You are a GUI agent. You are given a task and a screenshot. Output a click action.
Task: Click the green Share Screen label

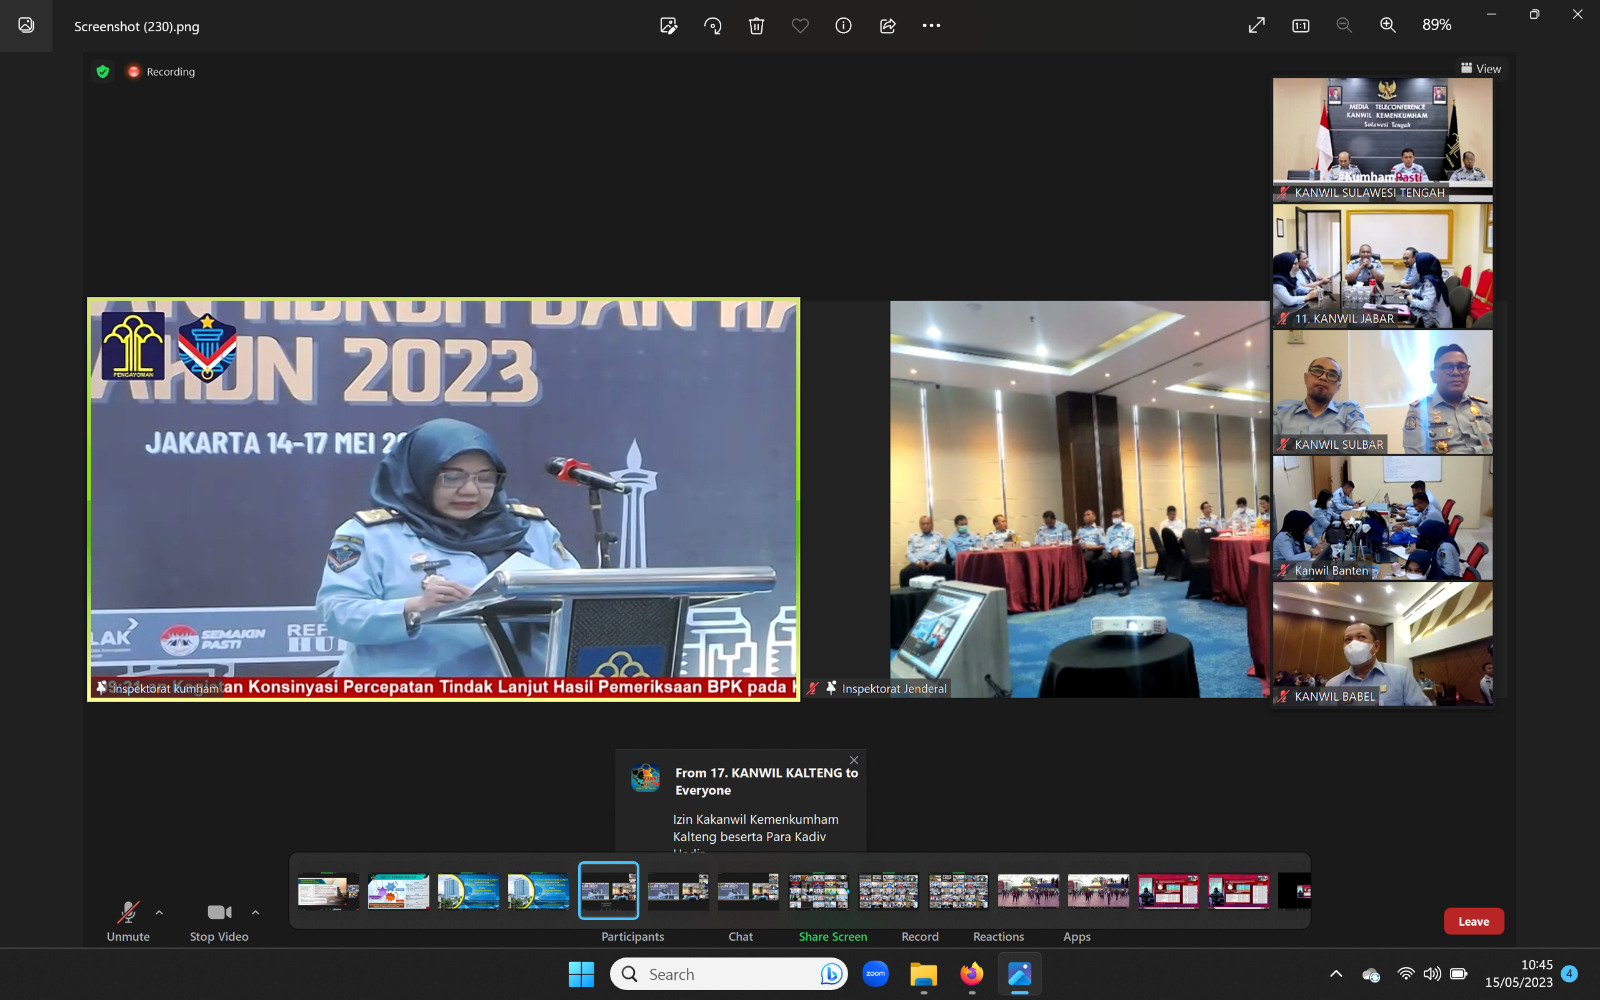point(833,937)
